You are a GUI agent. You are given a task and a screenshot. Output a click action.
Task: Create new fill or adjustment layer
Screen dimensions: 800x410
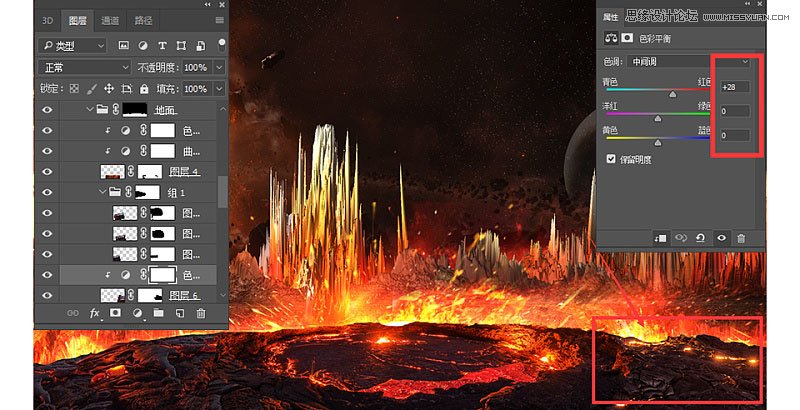137,313
